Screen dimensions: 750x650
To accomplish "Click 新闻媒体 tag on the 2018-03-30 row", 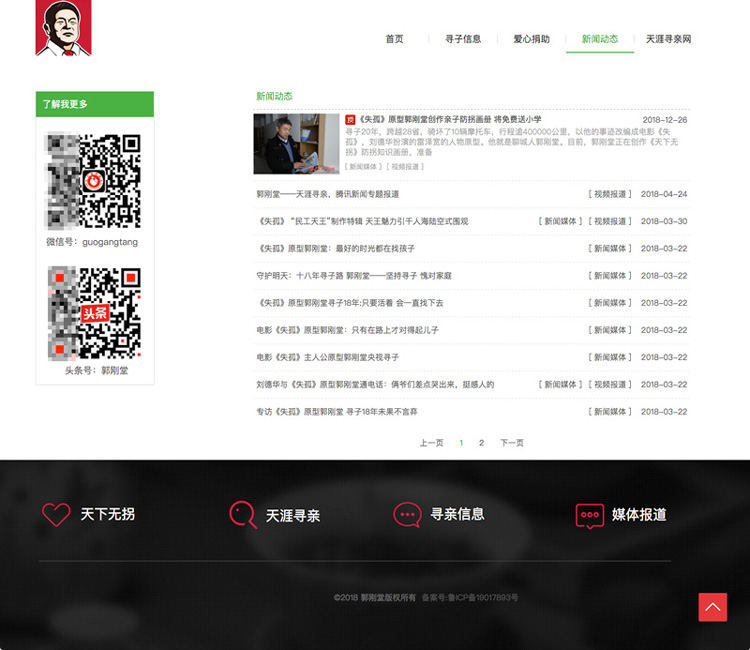I will pyautogui.click(x=560, y=221).
